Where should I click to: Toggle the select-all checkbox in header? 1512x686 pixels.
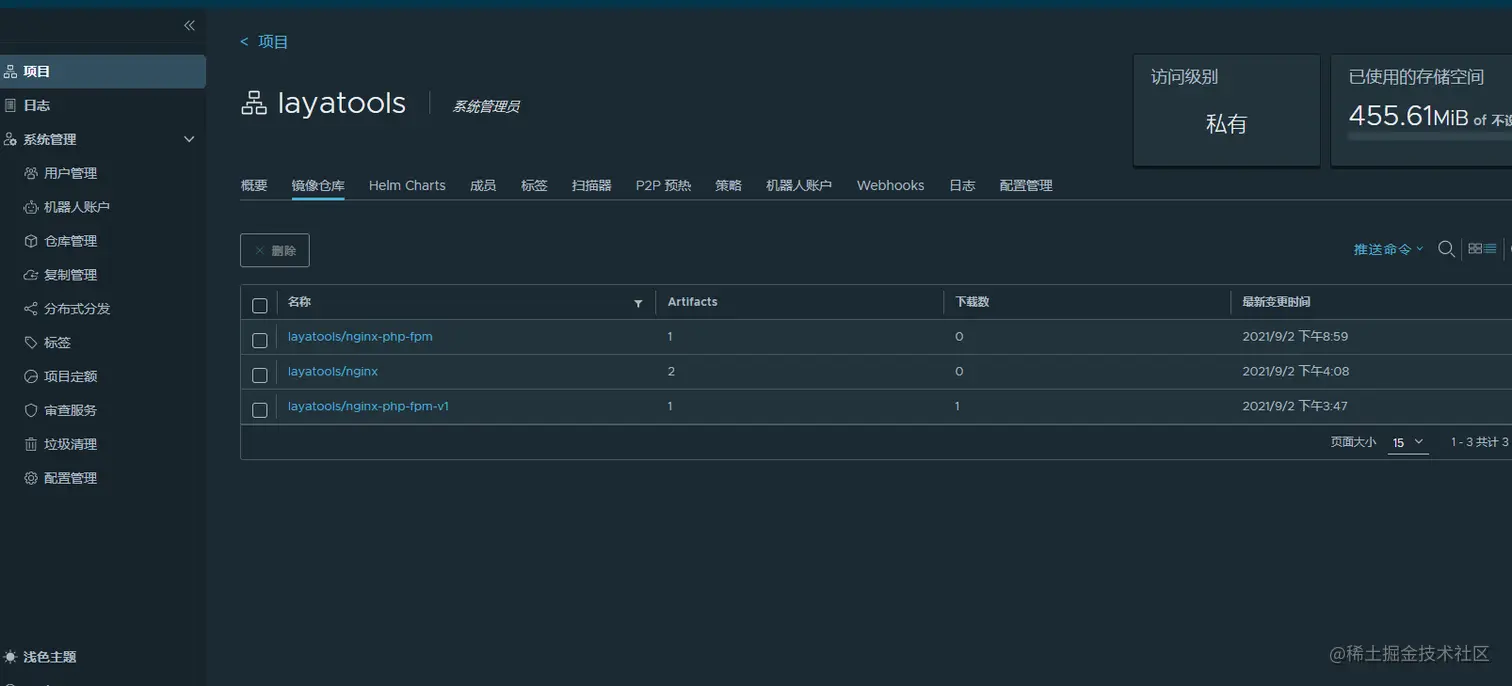(x=260, y=305)
